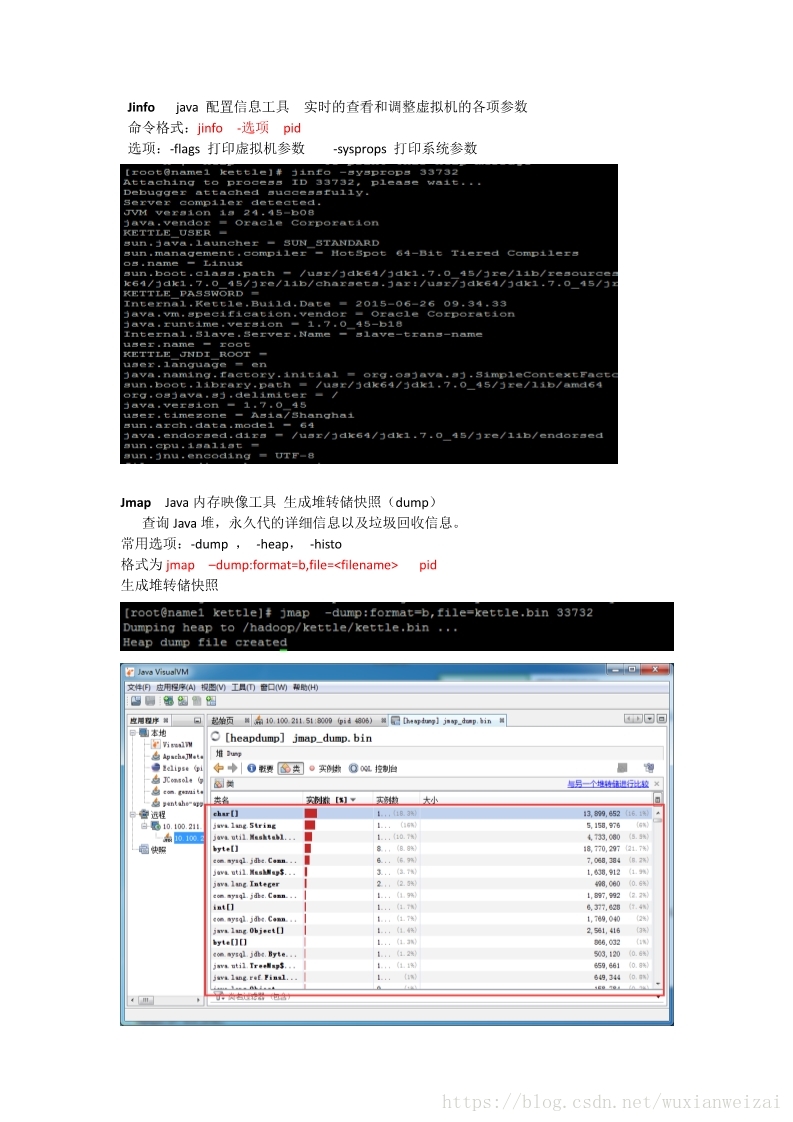Close the 起始页 tab
This screenshot has height=1122, width=793.
(x=247, y=721)
